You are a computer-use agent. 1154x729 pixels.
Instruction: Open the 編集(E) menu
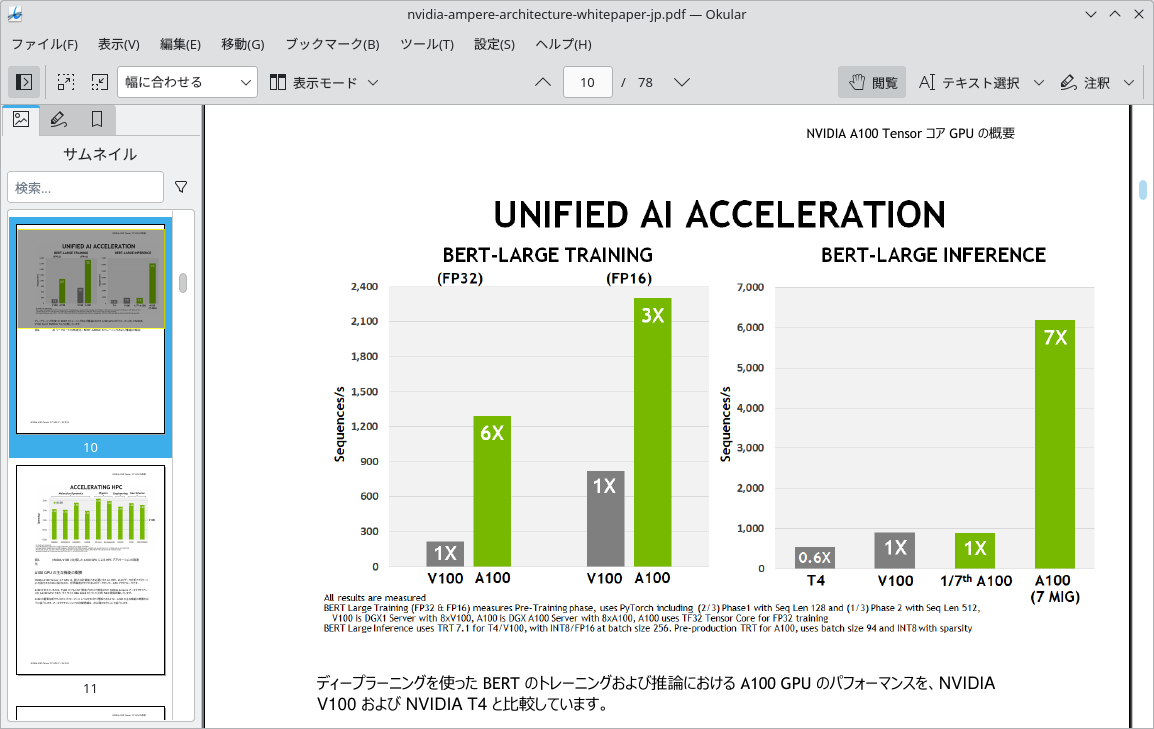click(180, 44)
